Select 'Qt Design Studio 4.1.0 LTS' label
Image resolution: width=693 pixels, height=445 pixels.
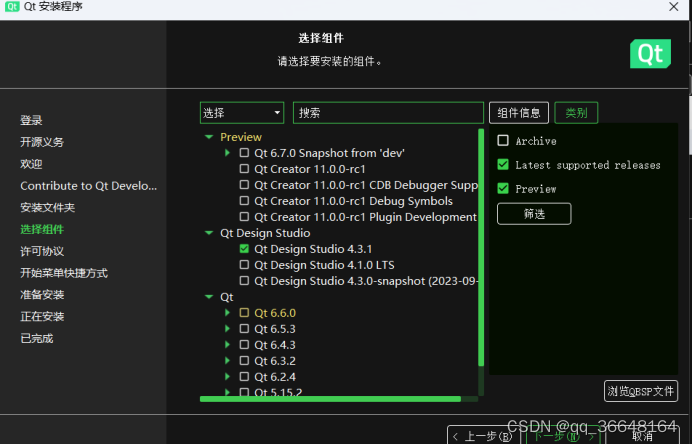(324, 265)
